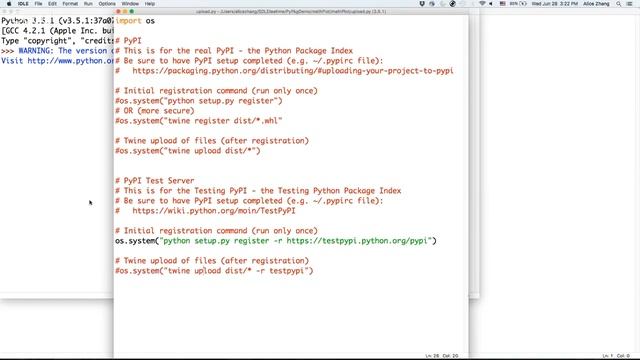The height and width of the screenshot is (360, 640).
Task: Click shell's 'Visit http://www.python.or' line
Action: click(57, 61)
